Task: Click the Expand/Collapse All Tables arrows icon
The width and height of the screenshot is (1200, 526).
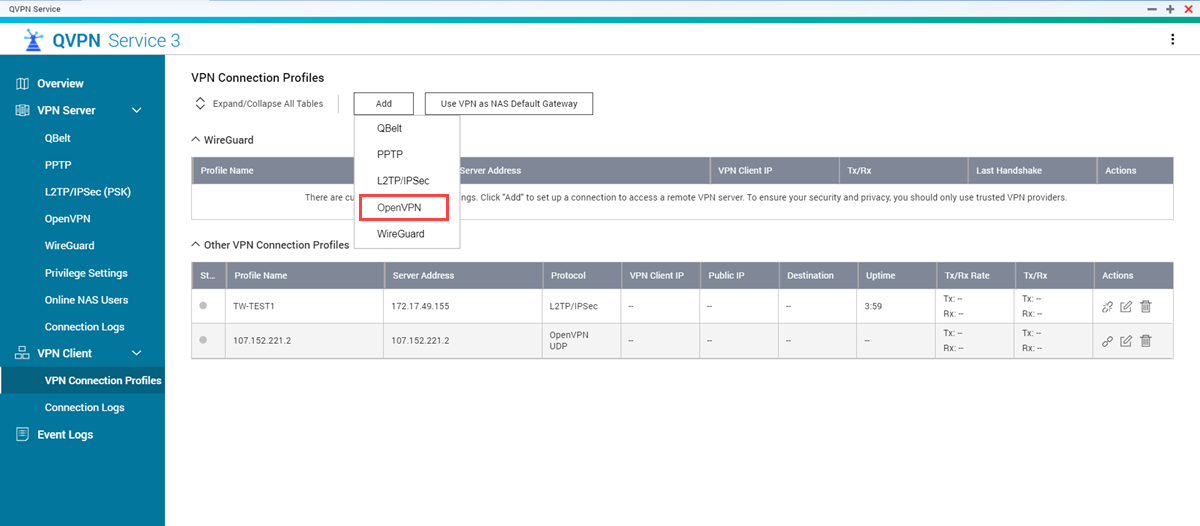Action: 200,103
